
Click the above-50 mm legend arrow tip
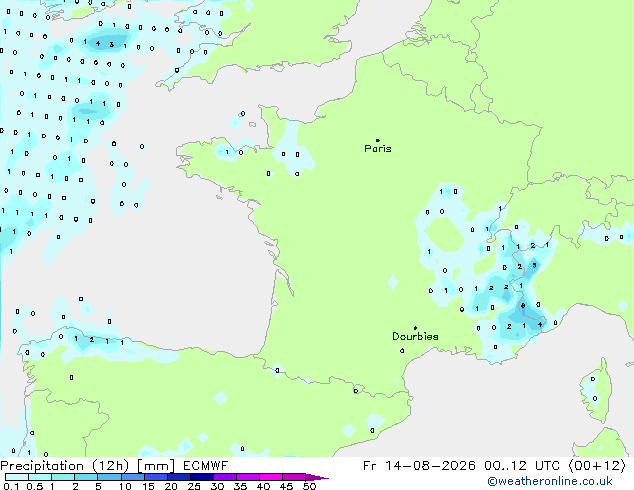pos(317,477)
